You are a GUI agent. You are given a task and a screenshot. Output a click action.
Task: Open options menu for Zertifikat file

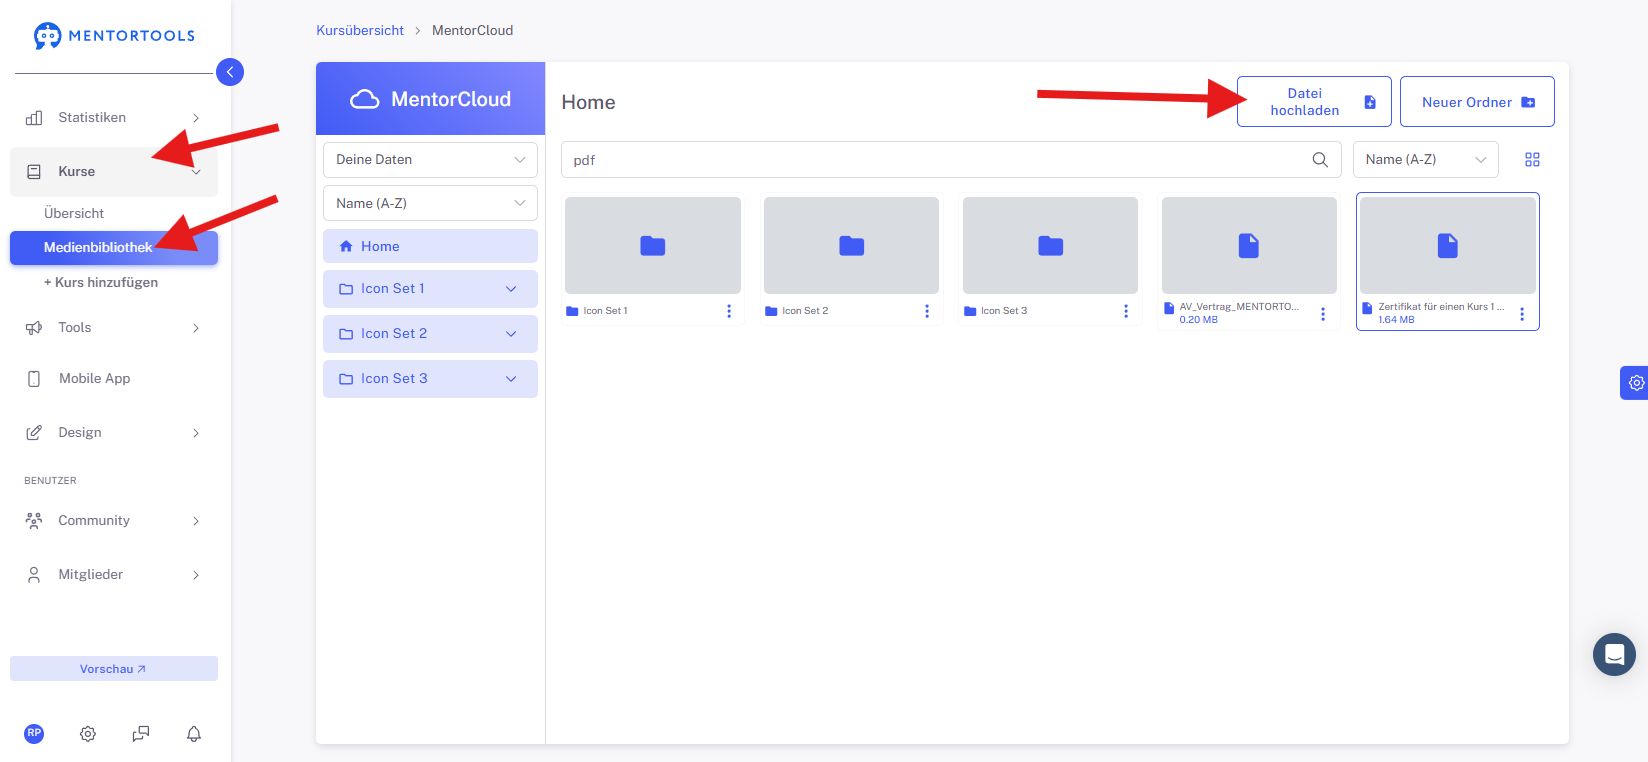click(1522, 314)
